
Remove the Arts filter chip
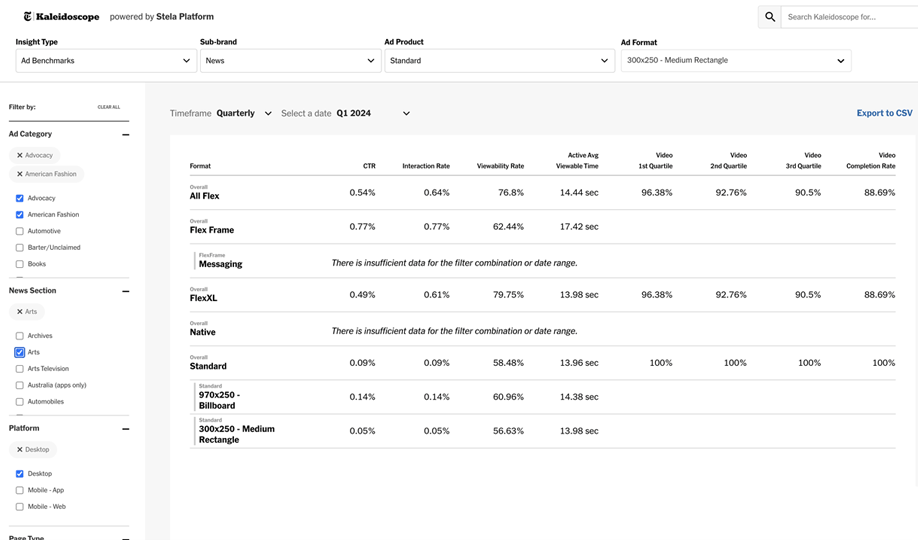click(20, 312)
